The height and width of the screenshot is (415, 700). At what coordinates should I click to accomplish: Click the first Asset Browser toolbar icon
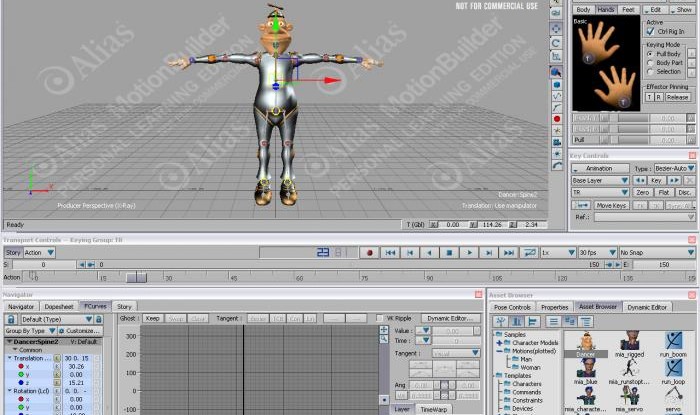pos(501,321)
